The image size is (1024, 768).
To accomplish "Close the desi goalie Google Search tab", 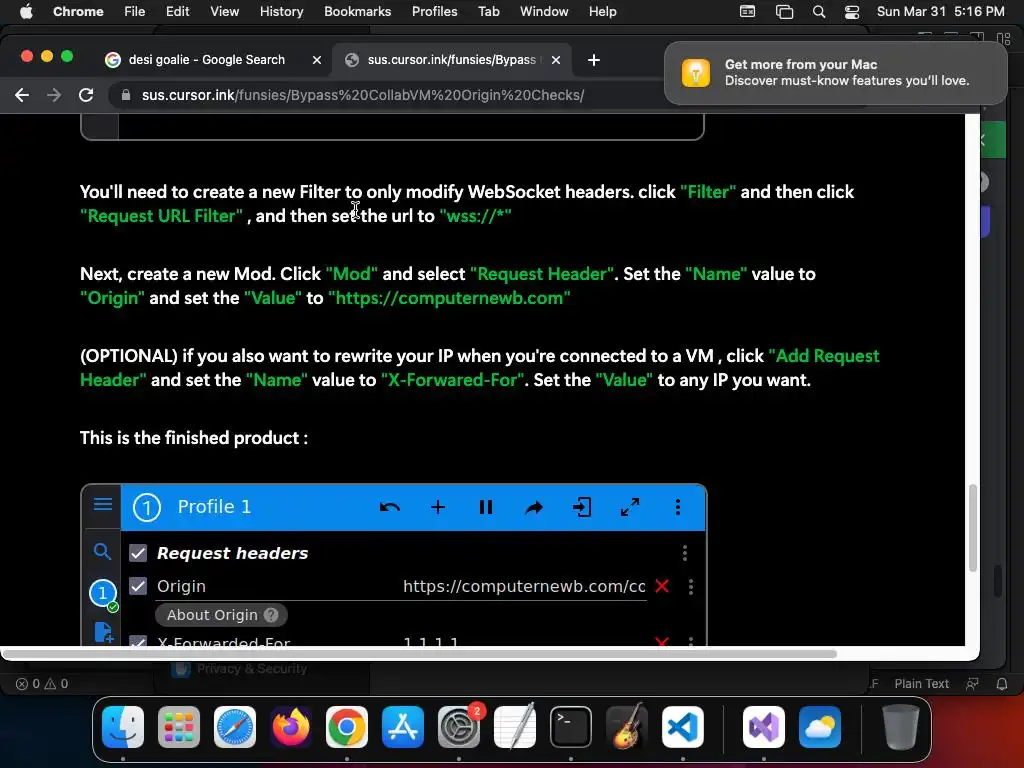I will (x=317, y=60).
